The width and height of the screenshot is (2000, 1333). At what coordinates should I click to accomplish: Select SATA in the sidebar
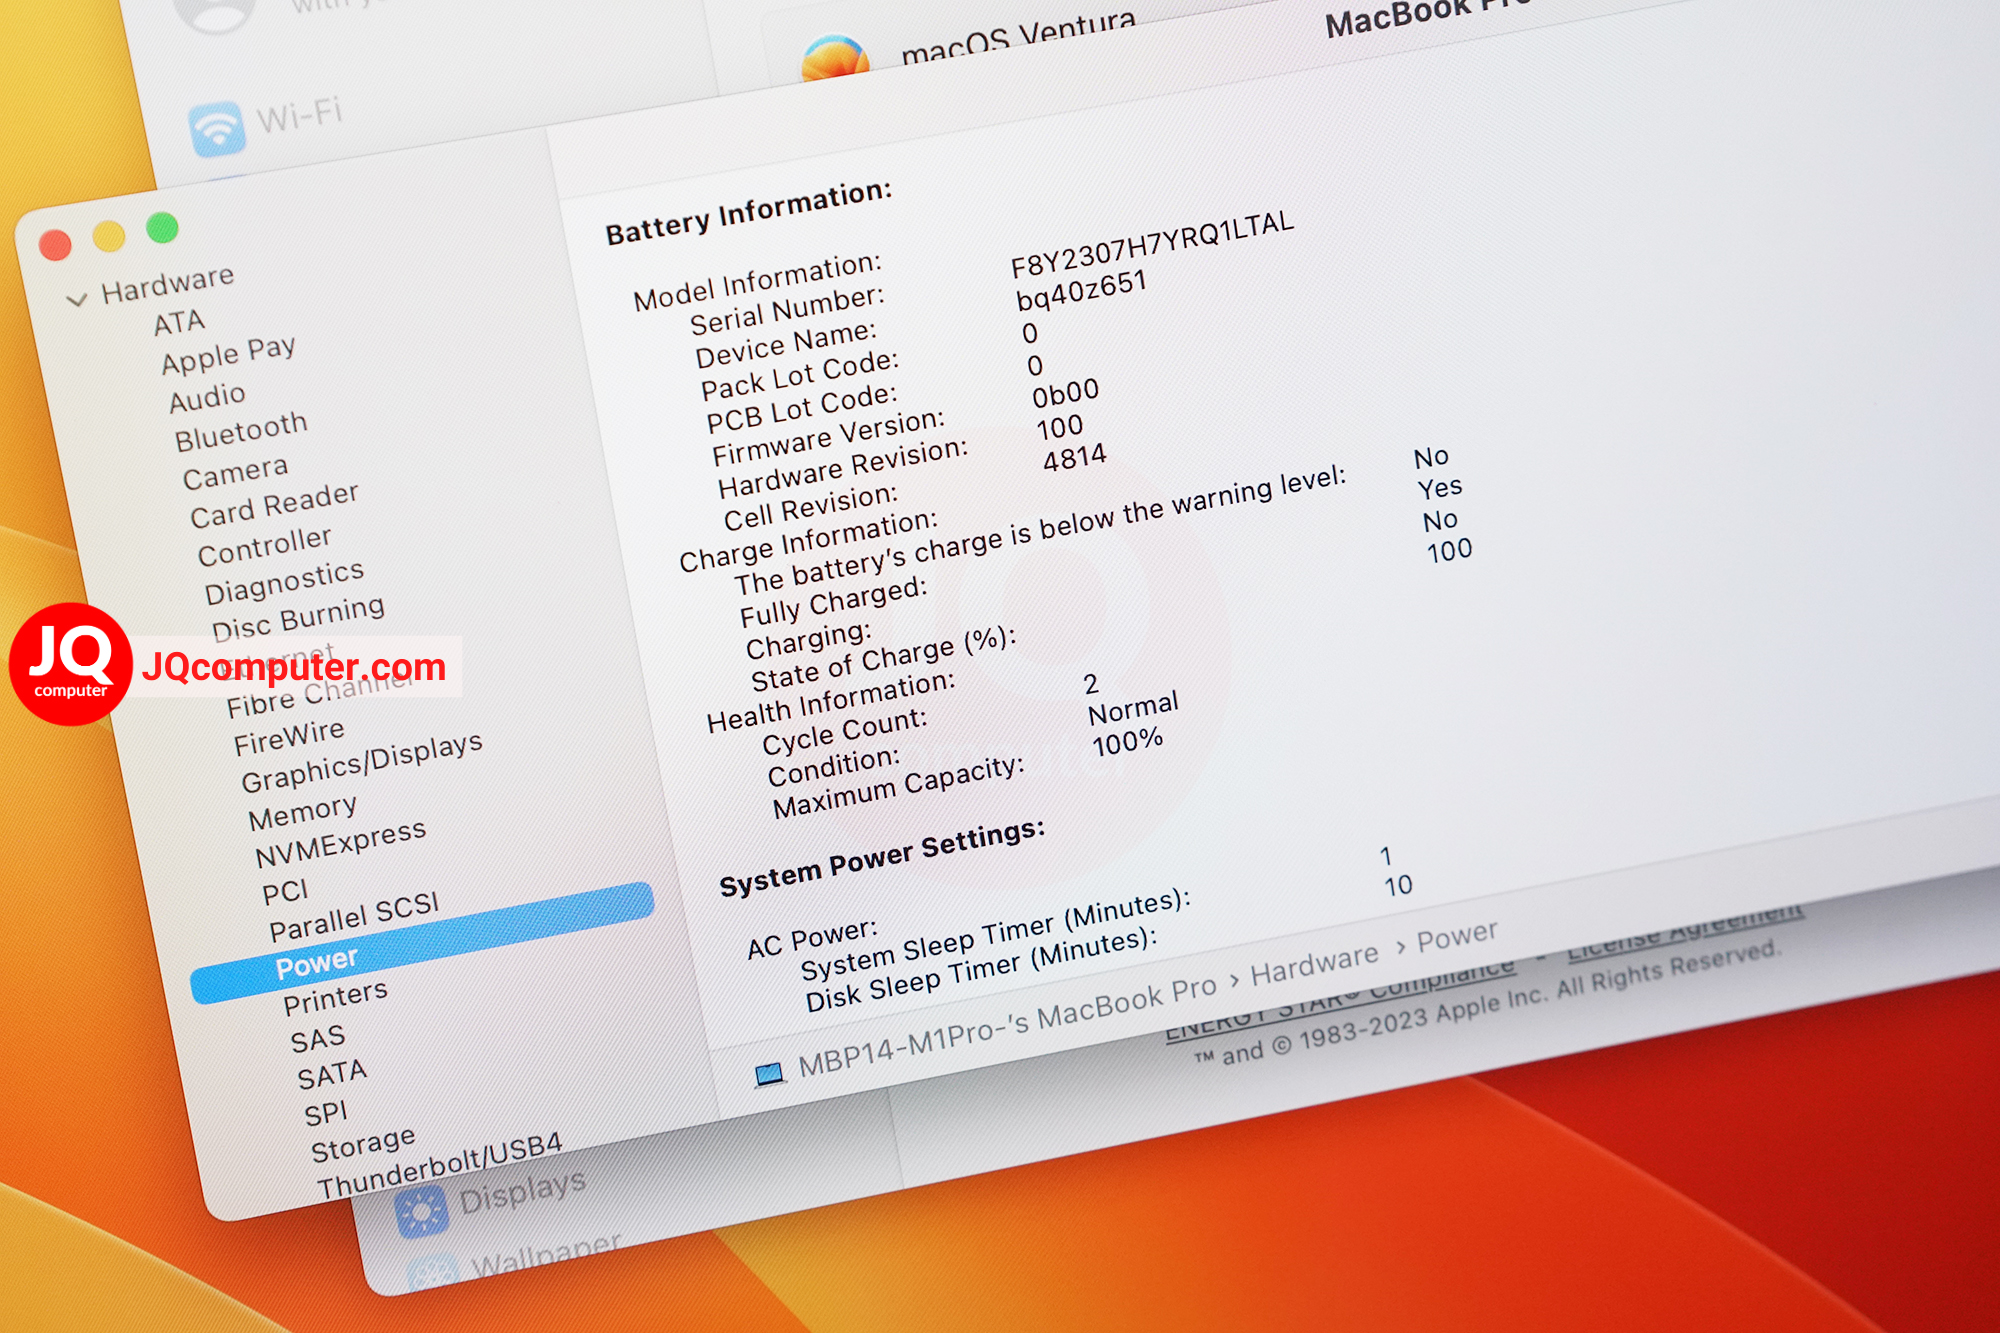point(332,1075)
